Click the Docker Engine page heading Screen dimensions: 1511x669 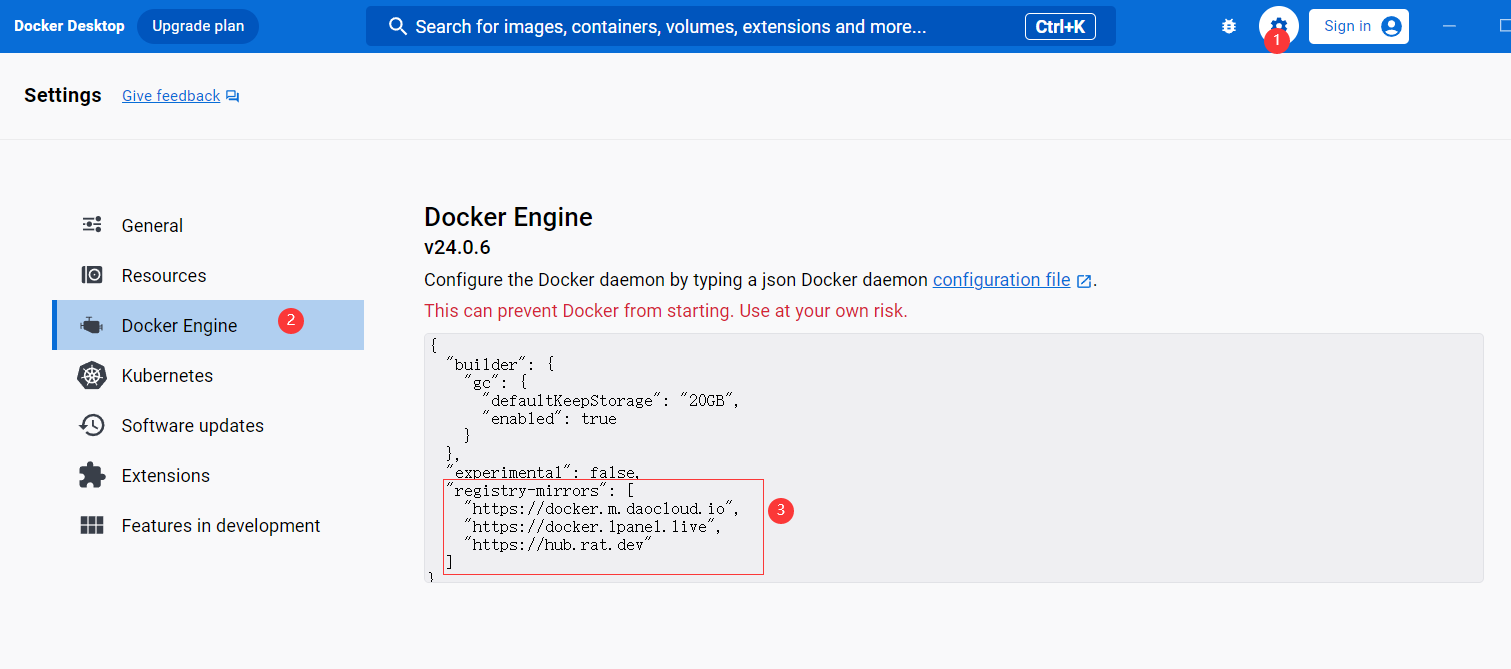[508, 217]
